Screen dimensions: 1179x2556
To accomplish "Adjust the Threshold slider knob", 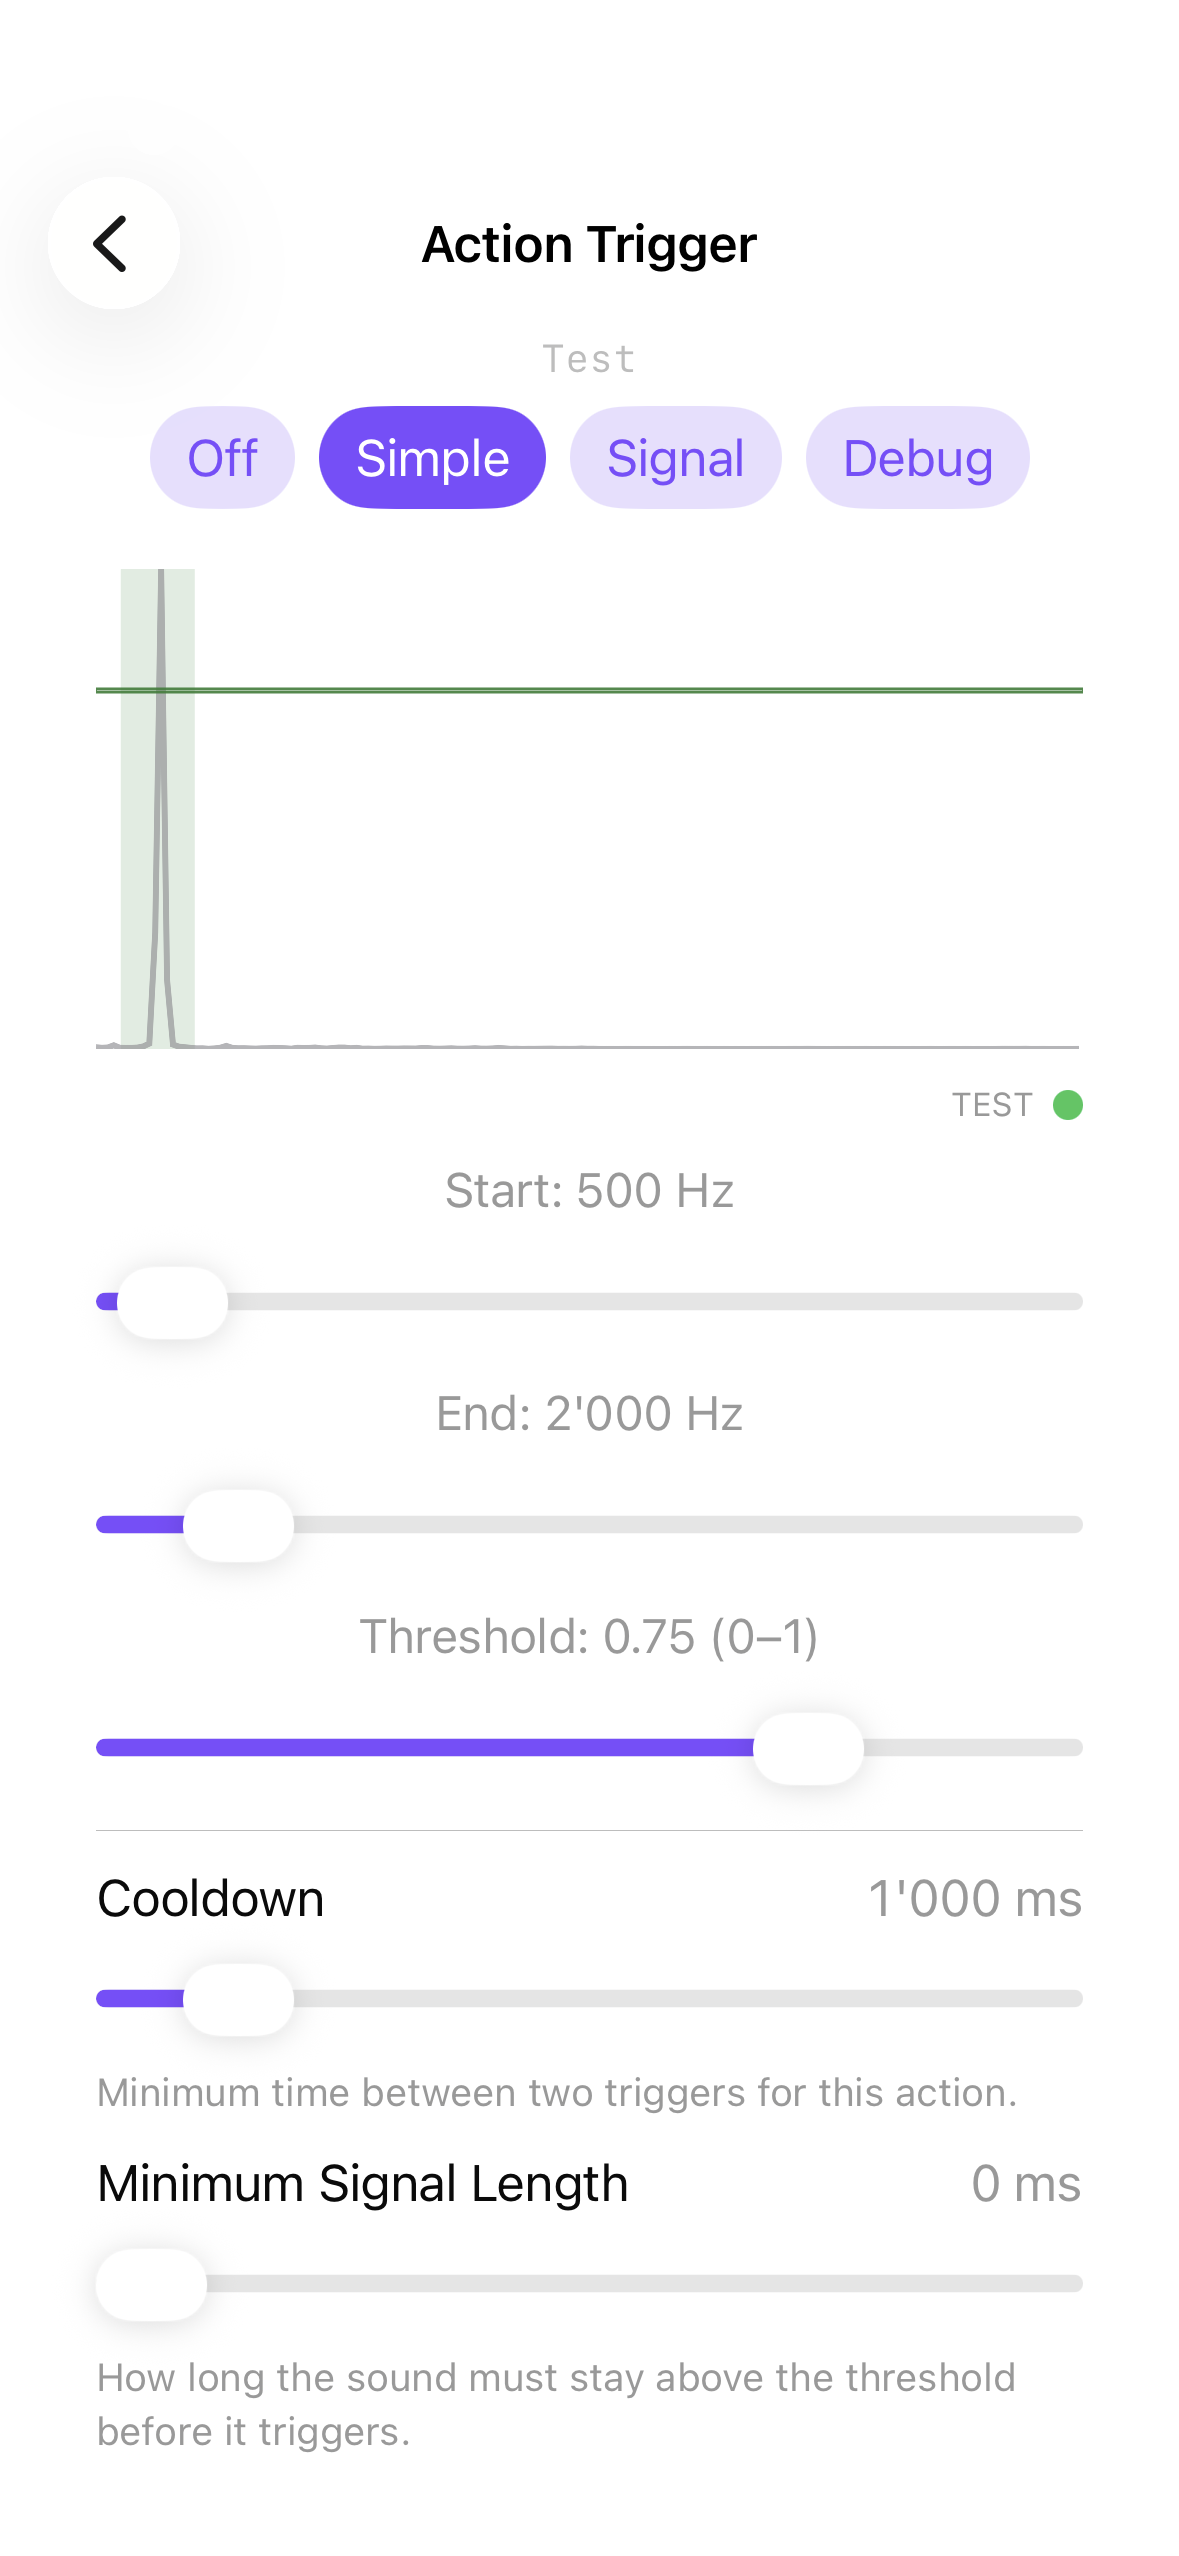I will click(x=809, y=1746).
